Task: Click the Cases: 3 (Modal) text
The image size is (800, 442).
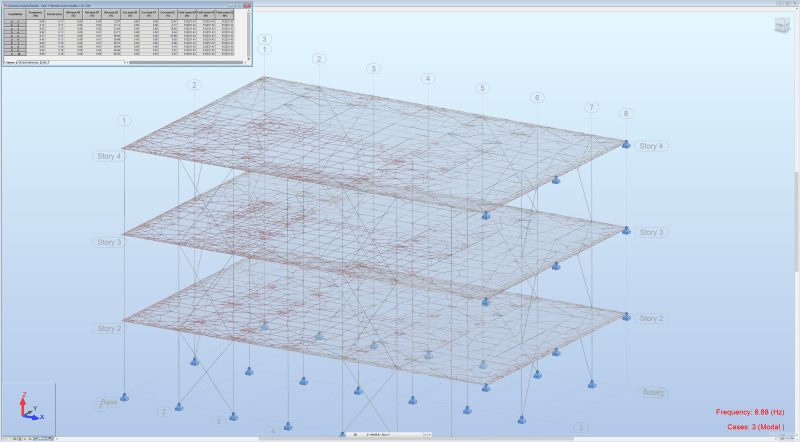Action: pos(756,427)
